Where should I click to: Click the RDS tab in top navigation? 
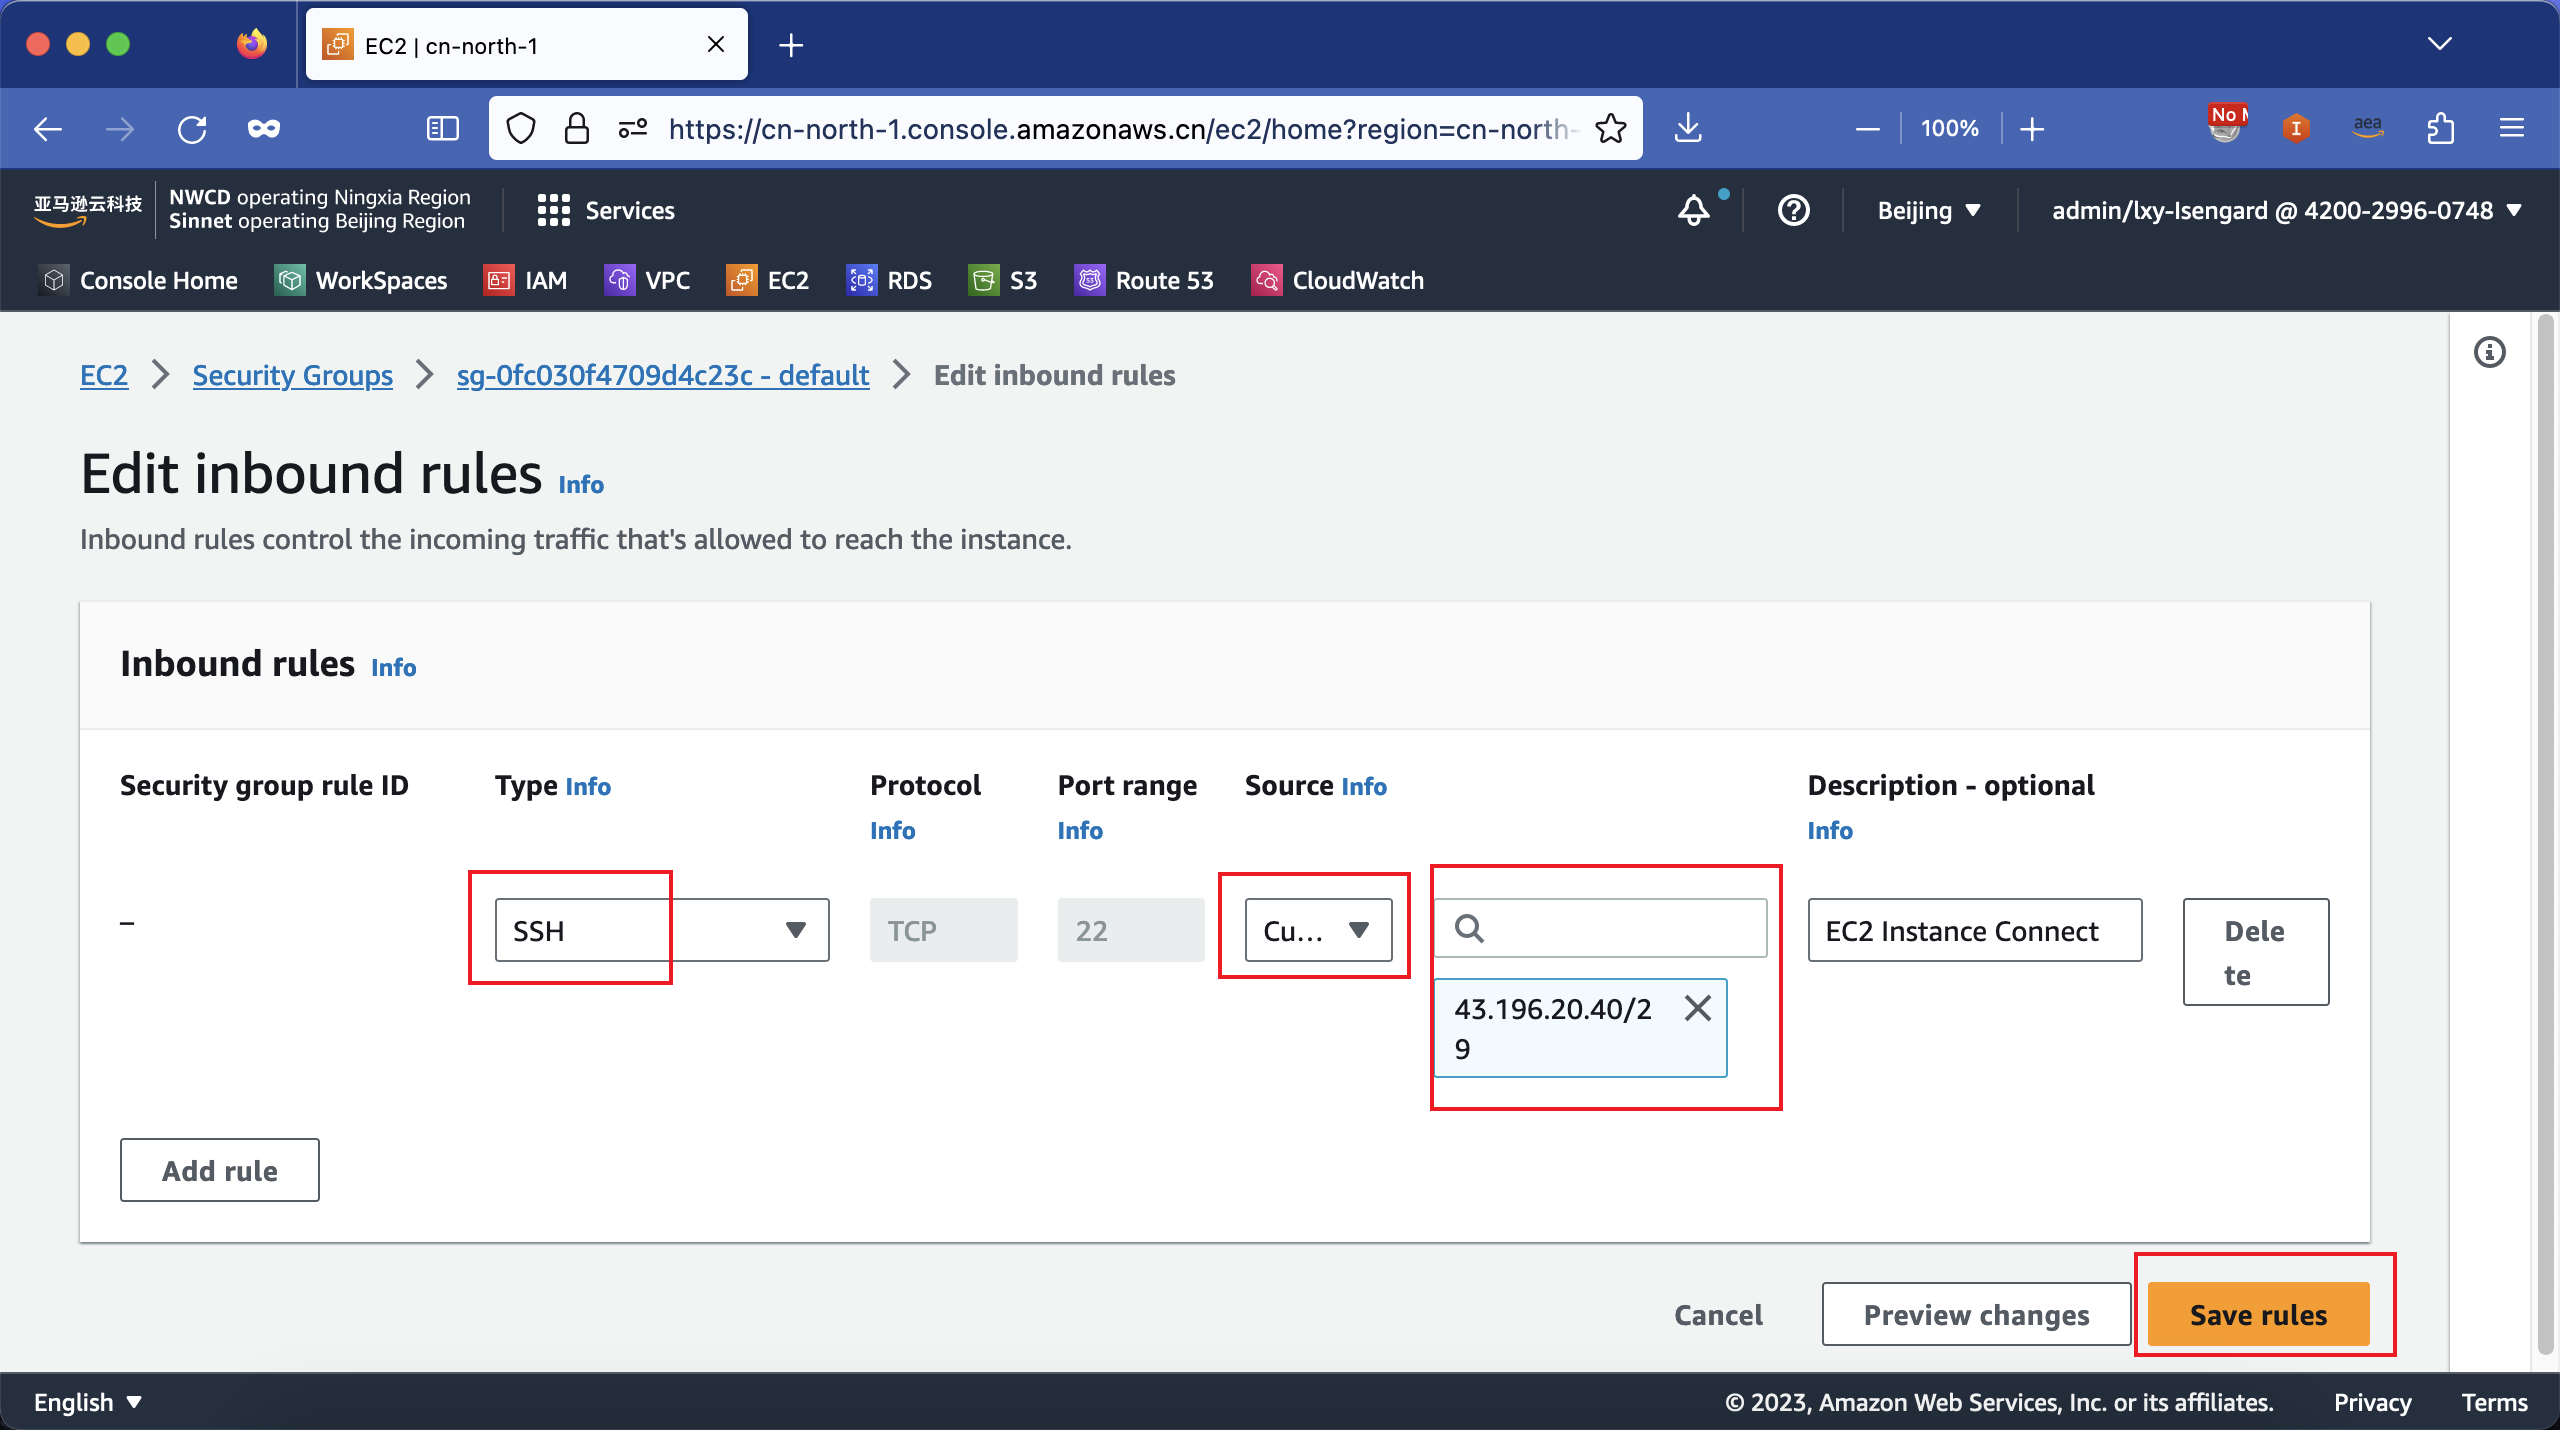click(x=909, y=280)
